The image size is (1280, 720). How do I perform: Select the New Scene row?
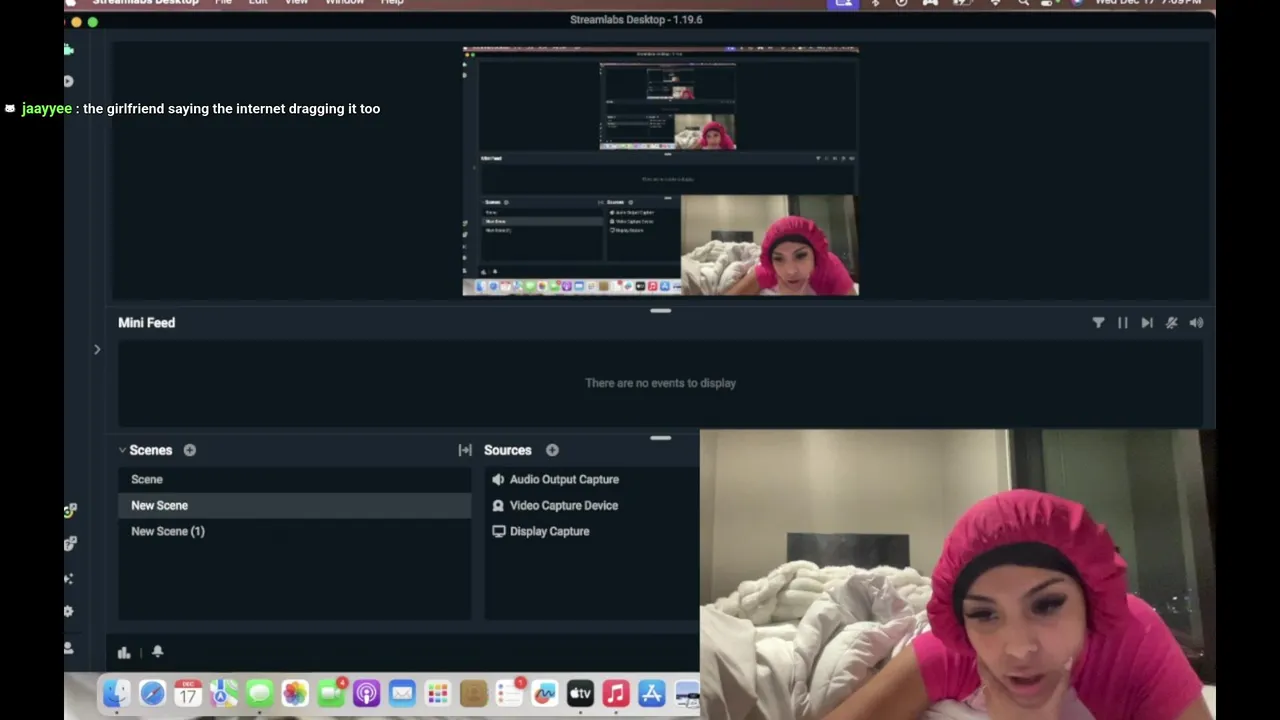coord(294,505)
